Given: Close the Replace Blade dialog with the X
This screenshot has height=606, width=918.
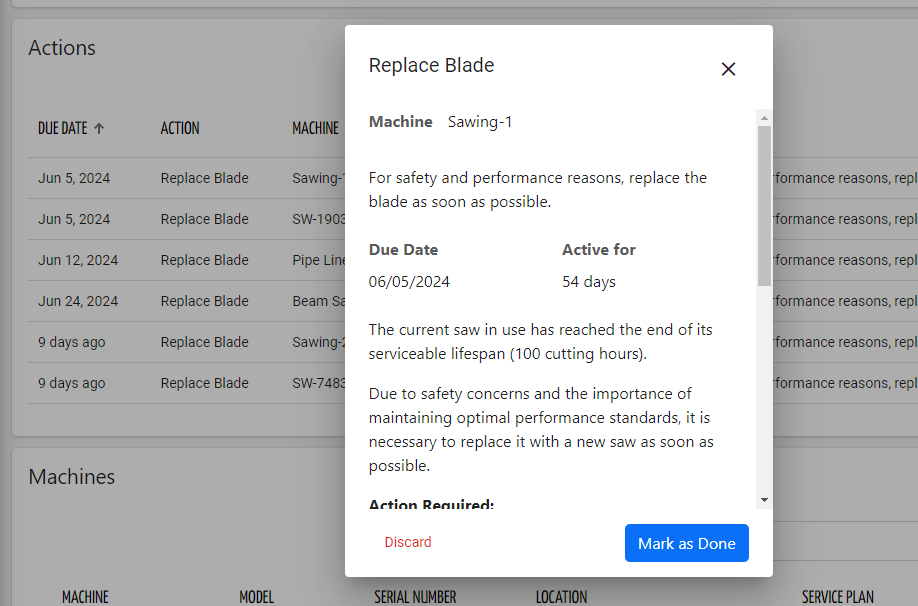Looking at the screenshot, I should pyautogui.click(x=728, y=69).
